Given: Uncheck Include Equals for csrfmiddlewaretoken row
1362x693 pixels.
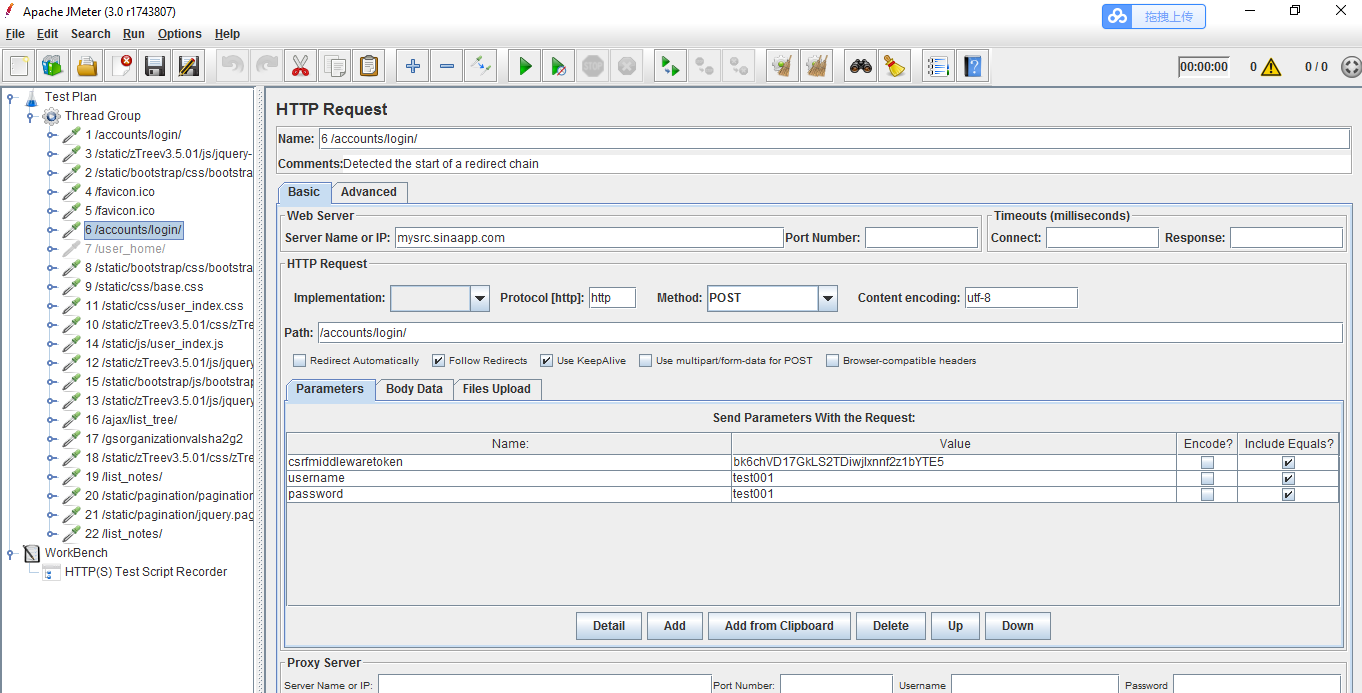Looking at the screenshot, I should [x=1288, y=463].
